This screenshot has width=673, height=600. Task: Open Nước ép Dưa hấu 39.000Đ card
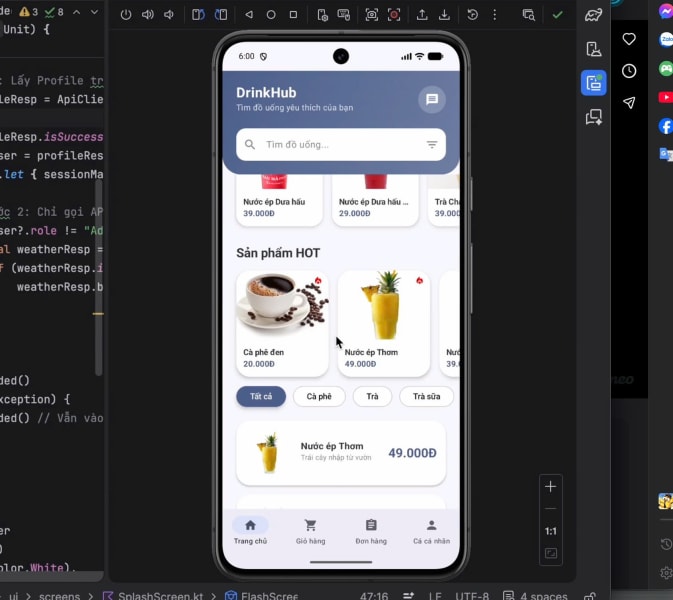click(x=279, y=200)
